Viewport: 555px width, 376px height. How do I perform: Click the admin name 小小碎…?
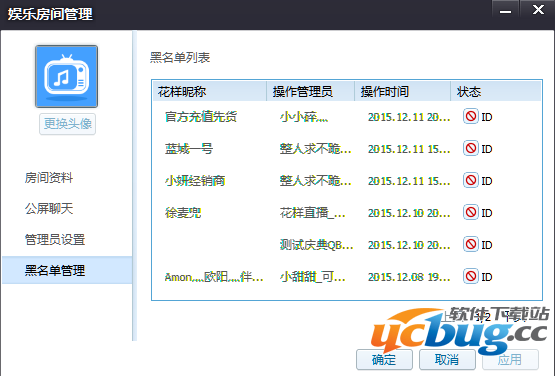coord(304,116)
